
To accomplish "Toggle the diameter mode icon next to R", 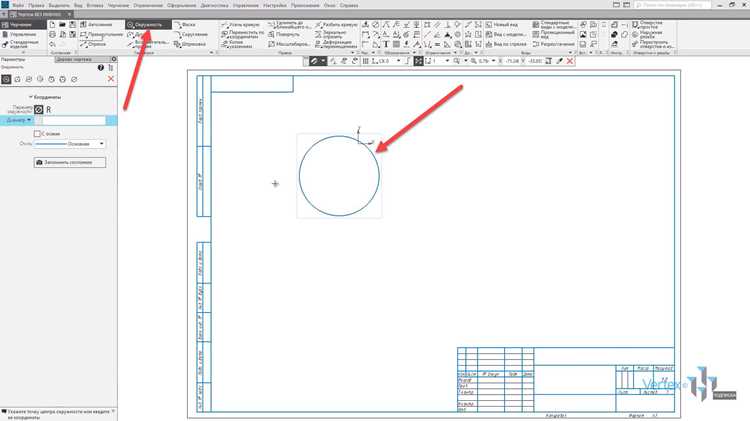I will [x=39, y=110].
